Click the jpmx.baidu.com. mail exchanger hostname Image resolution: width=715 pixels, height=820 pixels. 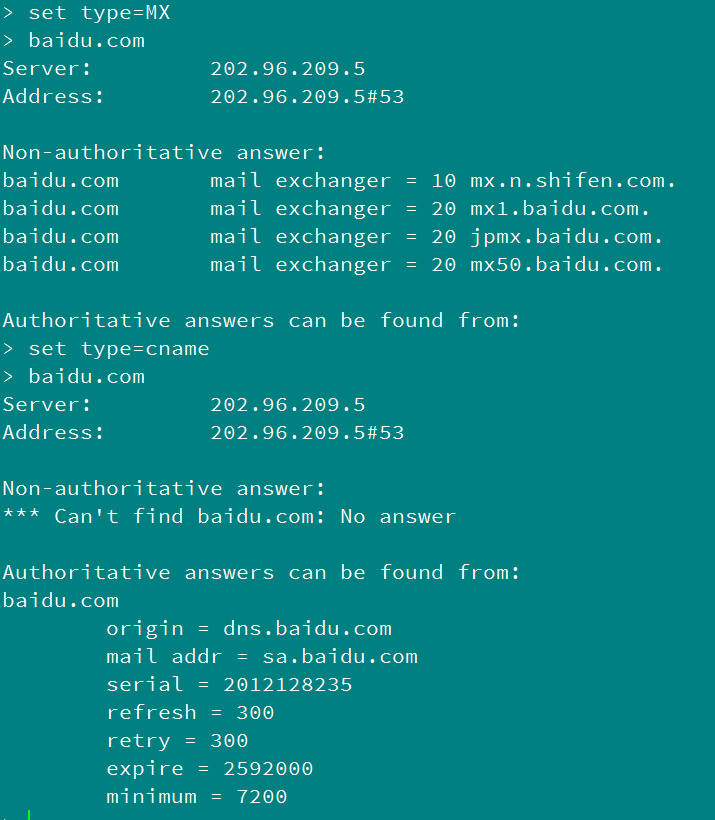567,237
